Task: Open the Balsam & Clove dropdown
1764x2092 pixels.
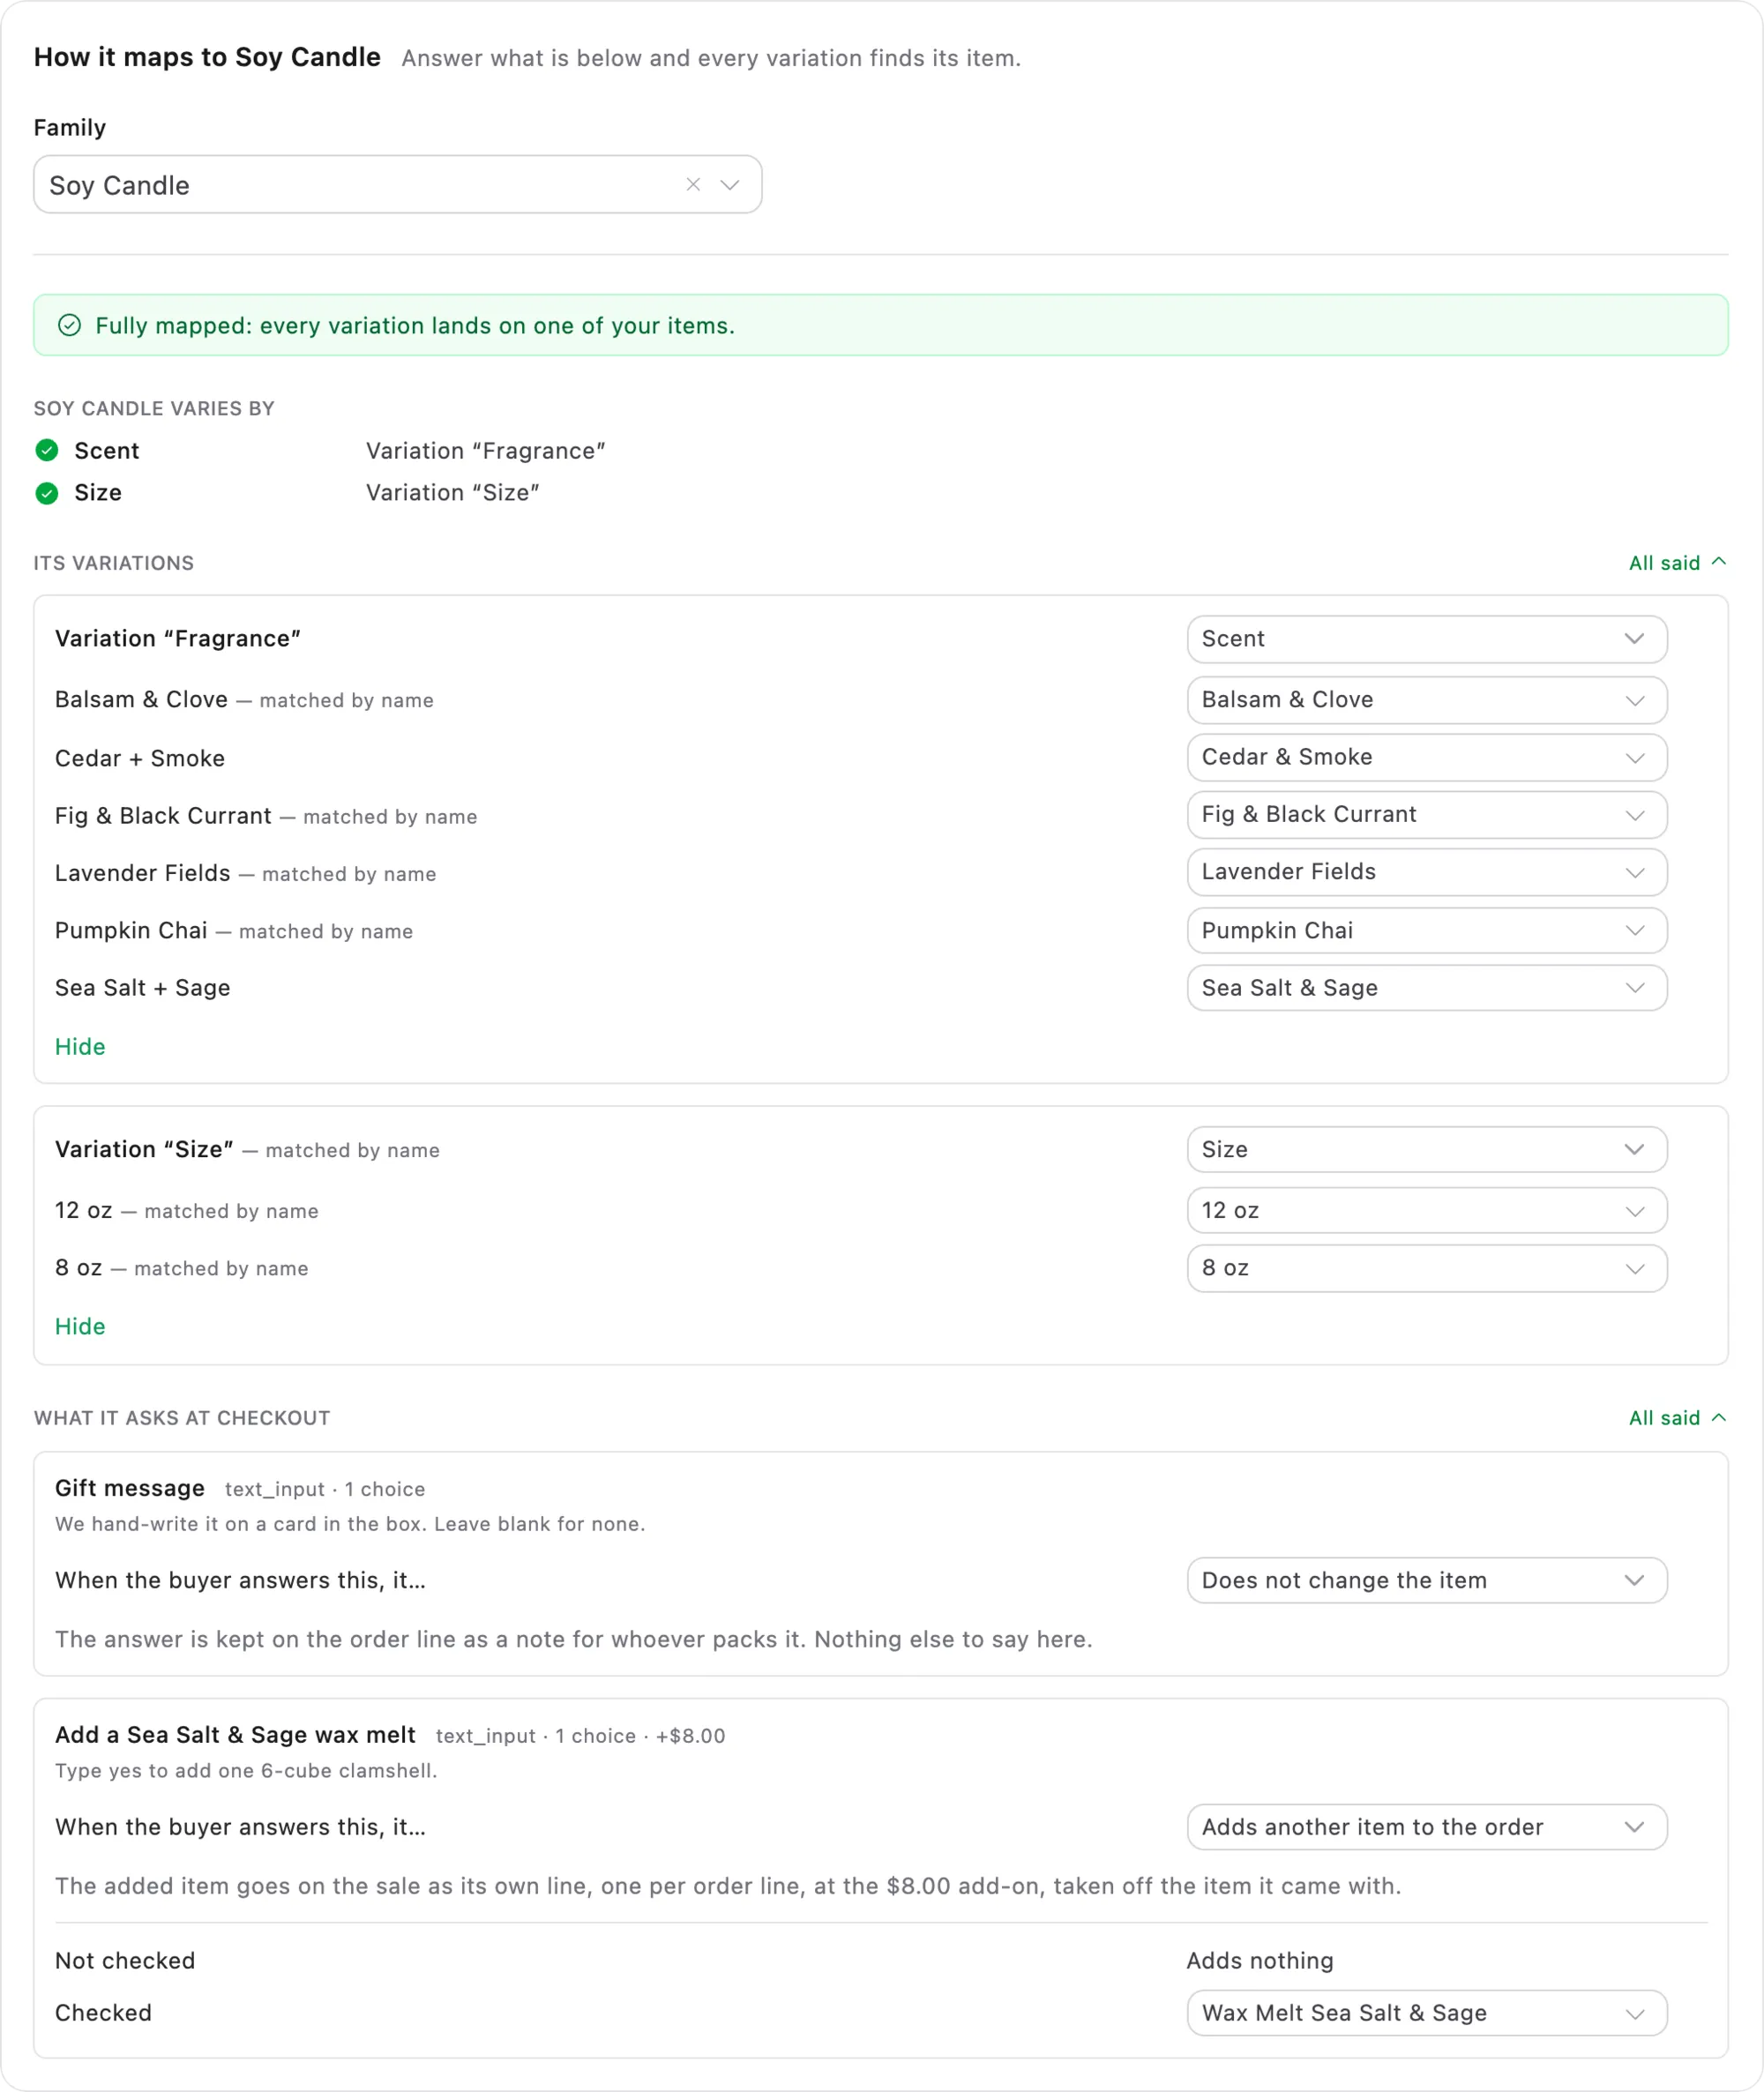Action: [1427, 700]
